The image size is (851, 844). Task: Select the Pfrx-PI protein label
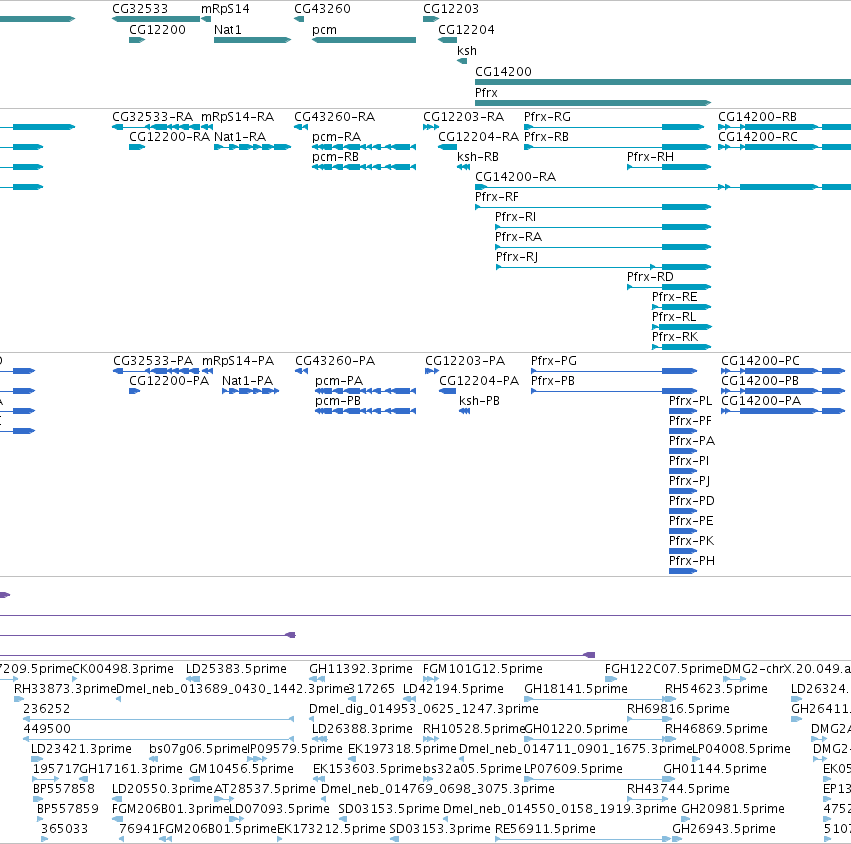pos(689,461)
